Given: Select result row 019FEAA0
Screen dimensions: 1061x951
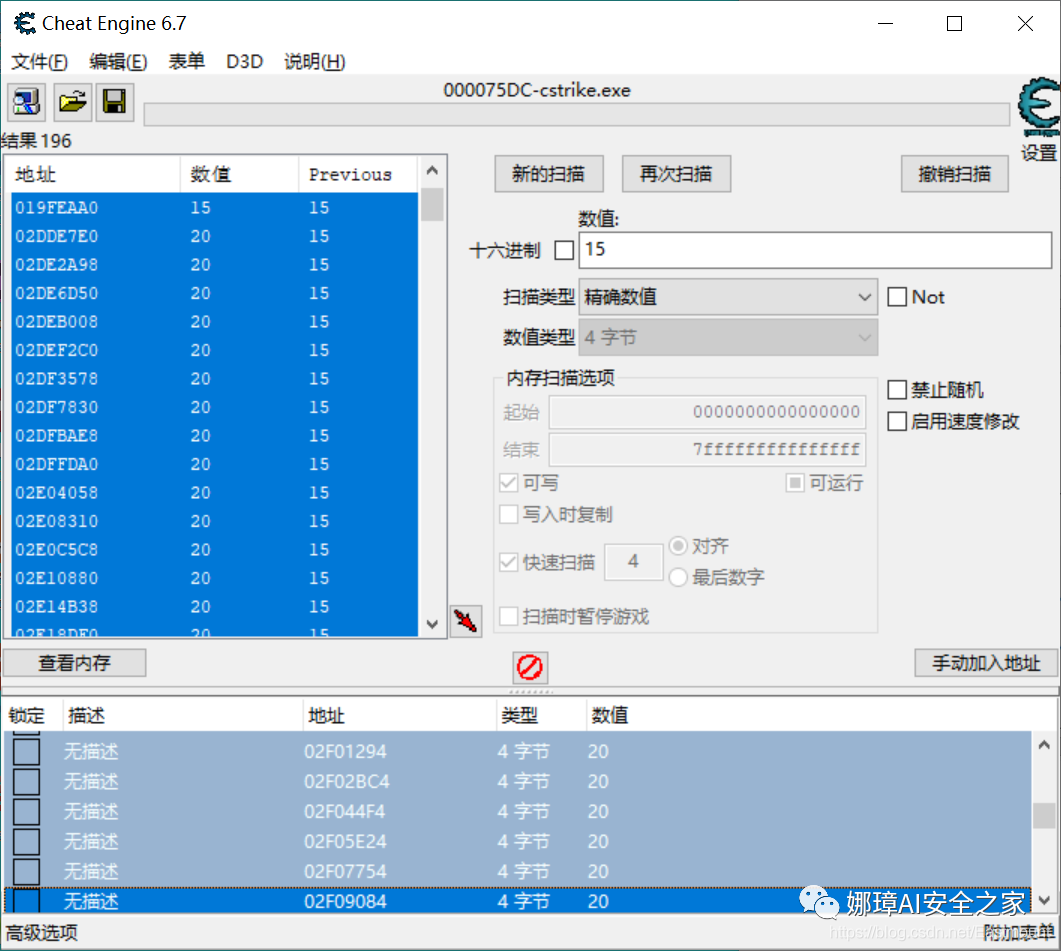Looking at the screenshot, I should tap(215, 208).
